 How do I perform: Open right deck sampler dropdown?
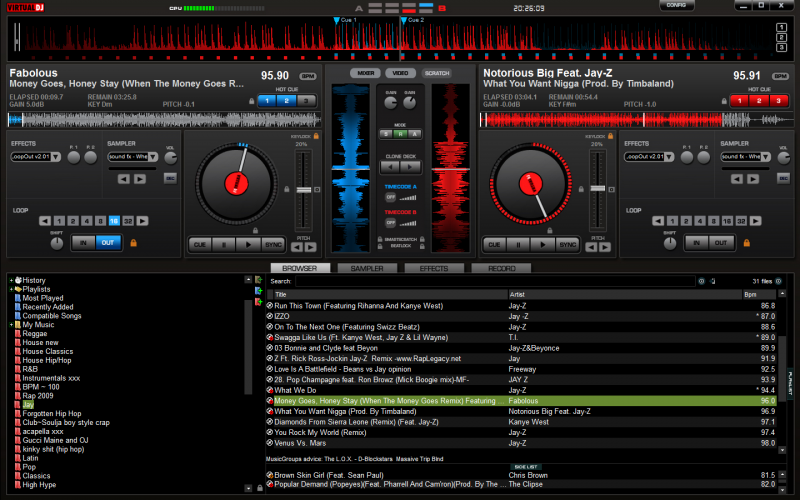[766, 157]
